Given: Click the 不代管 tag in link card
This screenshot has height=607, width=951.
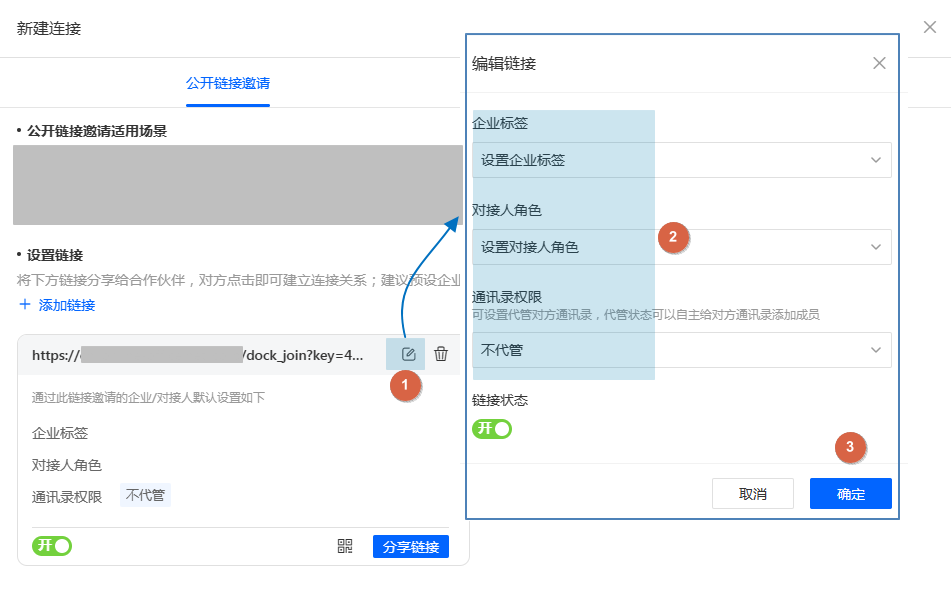Looking at the screenshot, I should (x=145, y=495).
